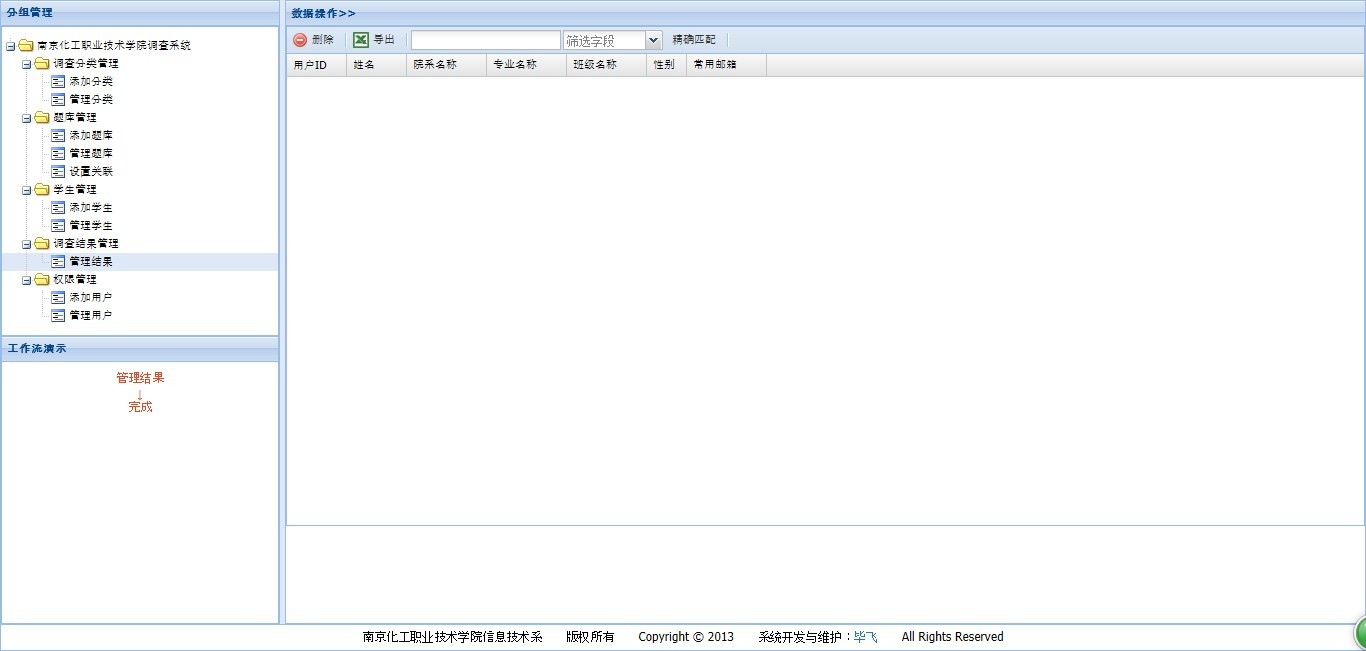The width and height of the screenshot is (1366, 651).
Task: Click the red 删除 delete icon
Action: coord(300,40)
